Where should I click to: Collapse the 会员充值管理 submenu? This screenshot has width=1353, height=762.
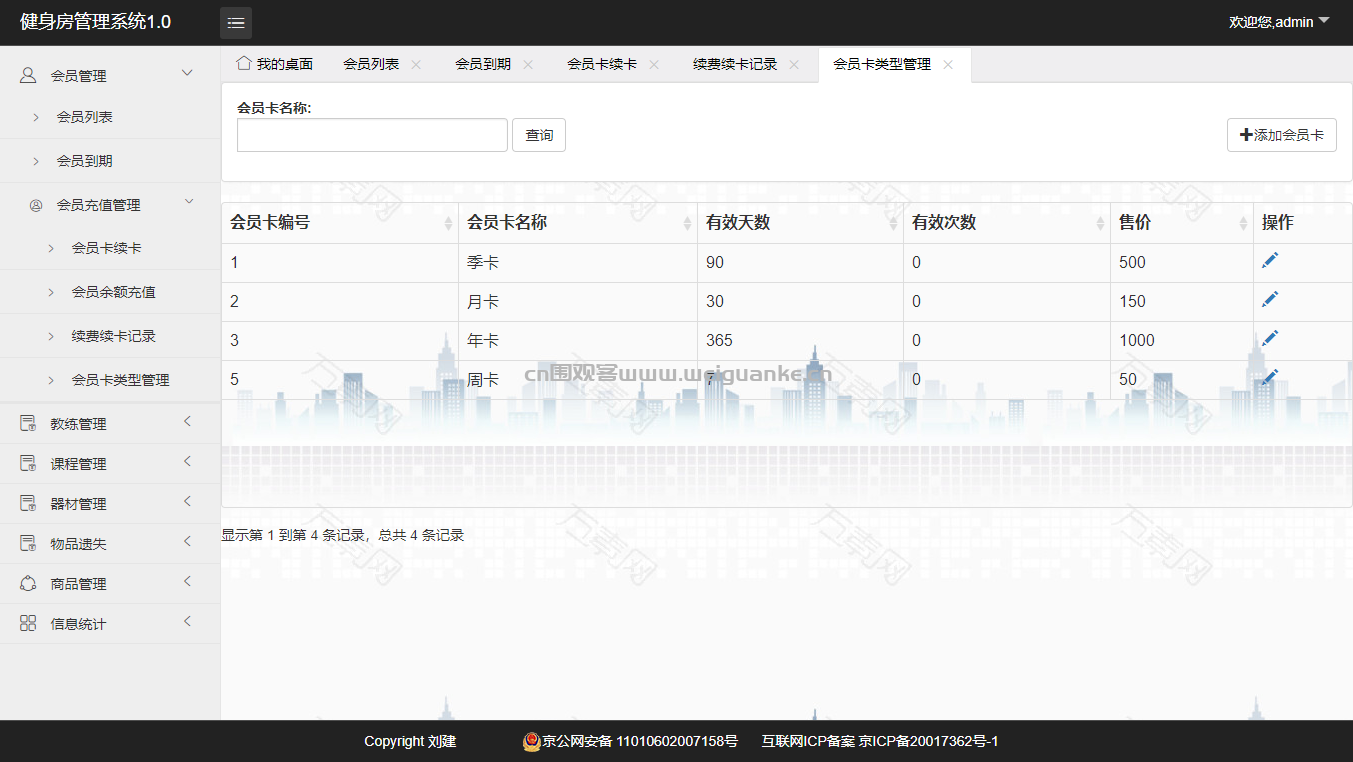(189, 202)
